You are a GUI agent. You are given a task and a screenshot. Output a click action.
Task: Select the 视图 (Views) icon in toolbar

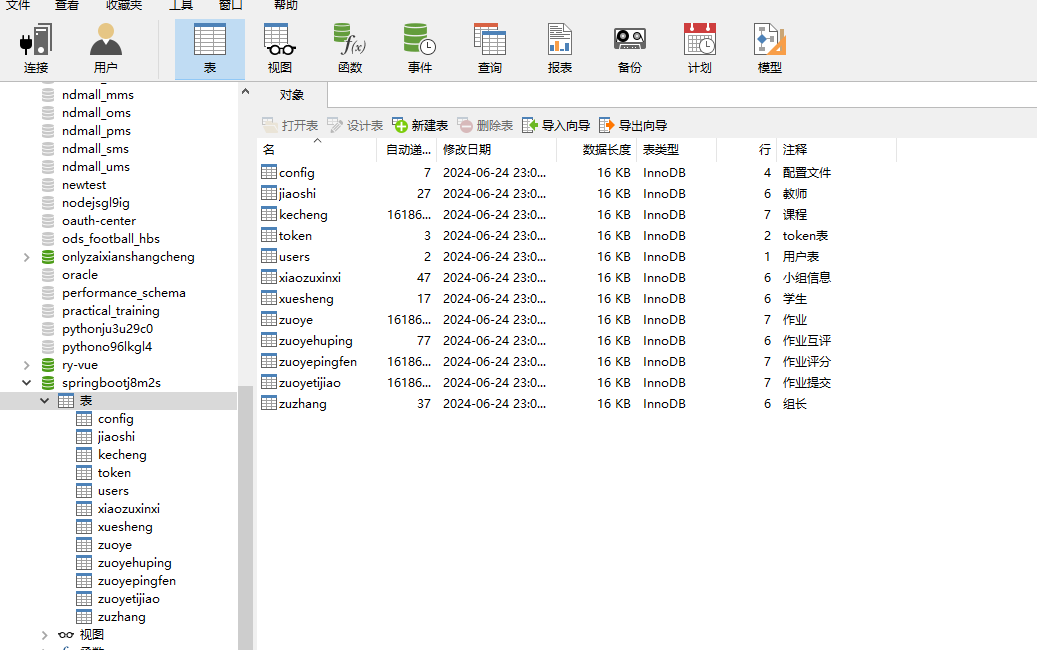coord(278,47)
